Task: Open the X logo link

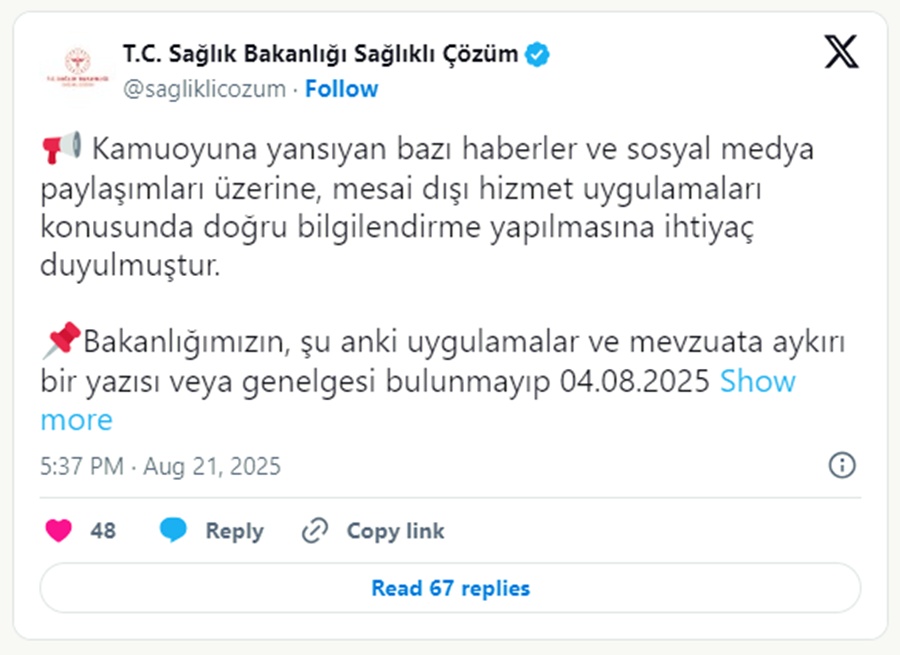Action: pyautogui.click(x=841, y=52)
